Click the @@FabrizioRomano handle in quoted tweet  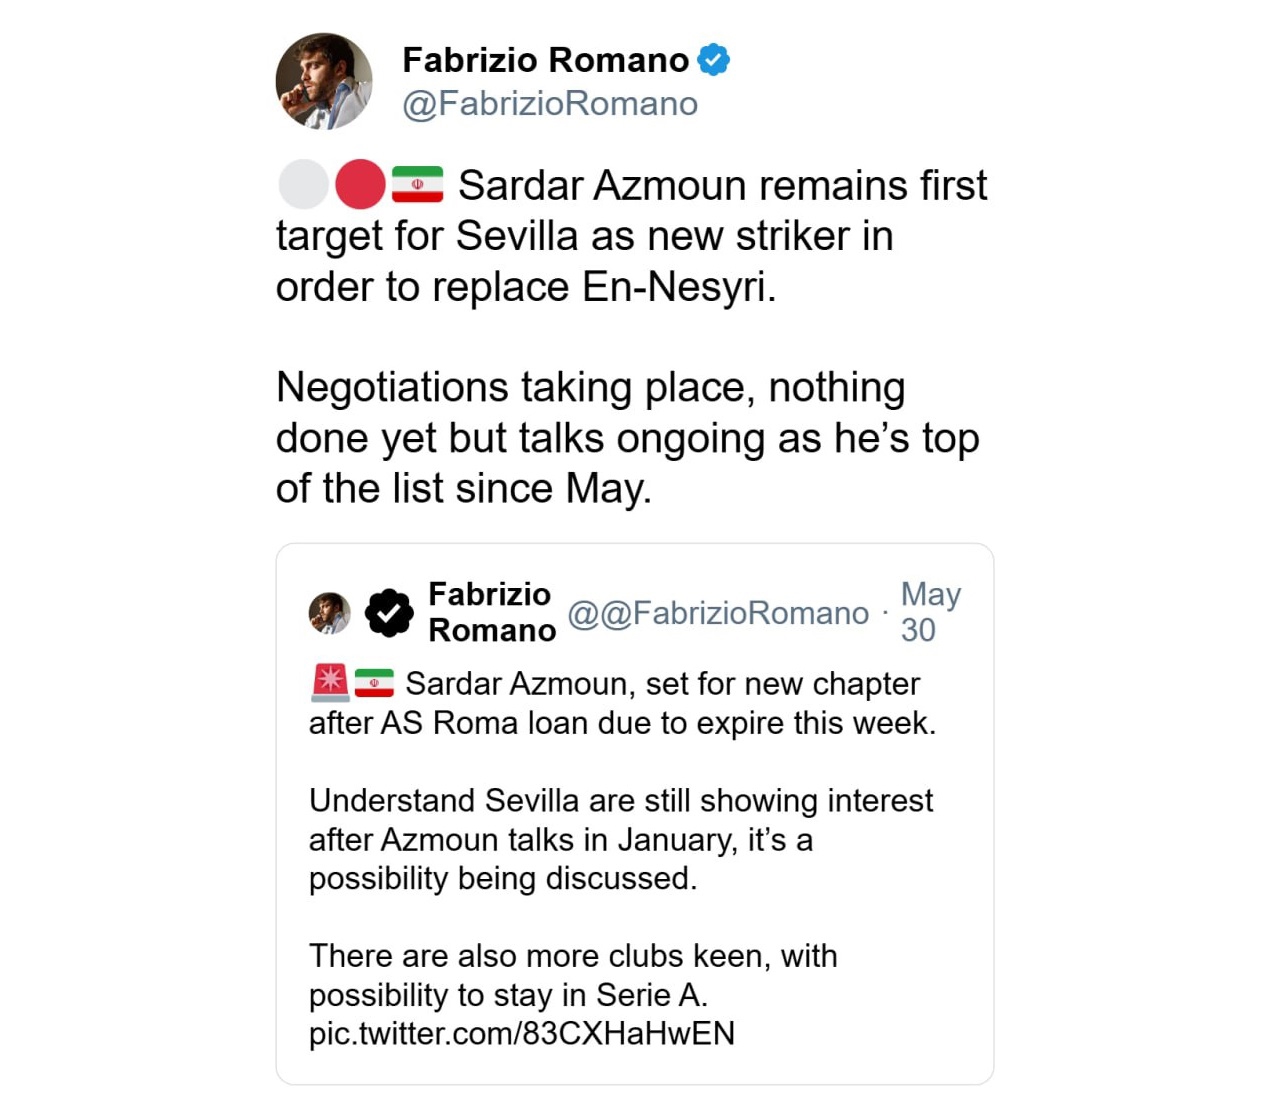(718, 613)
